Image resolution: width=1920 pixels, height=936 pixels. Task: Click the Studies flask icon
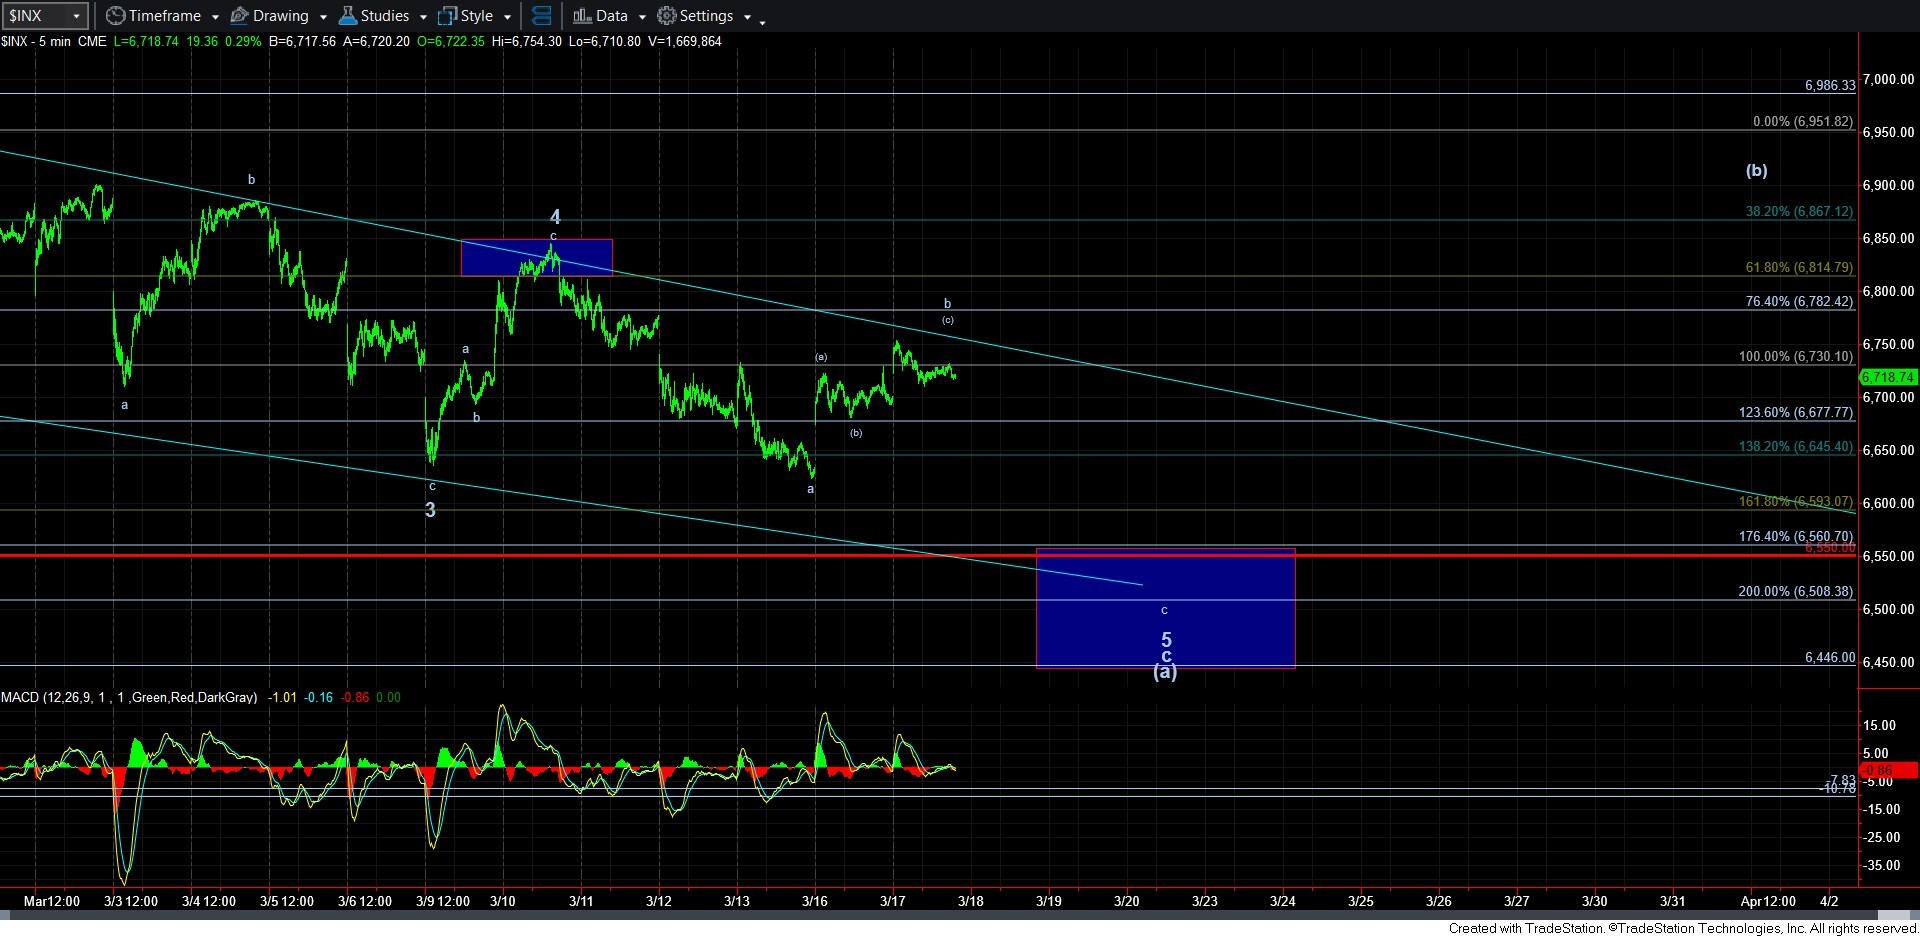point(348,16)
